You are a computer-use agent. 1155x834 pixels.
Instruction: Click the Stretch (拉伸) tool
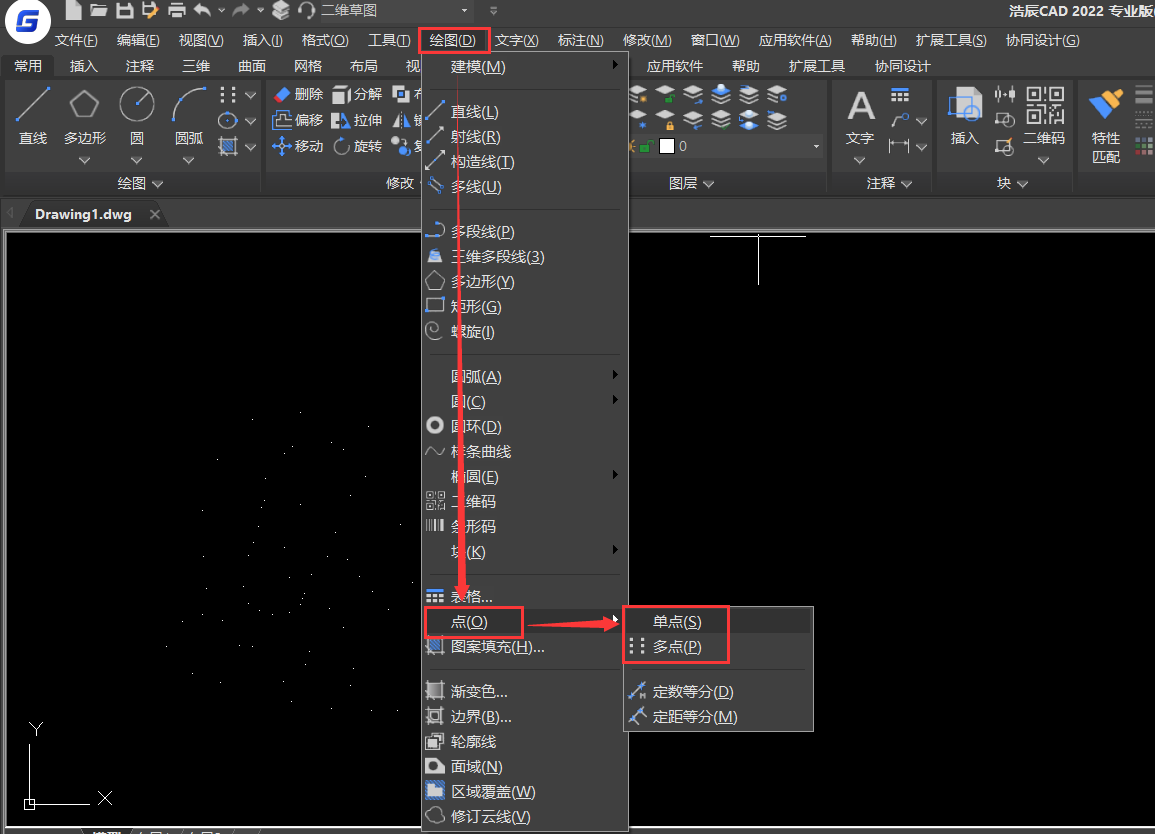[357, 120]
